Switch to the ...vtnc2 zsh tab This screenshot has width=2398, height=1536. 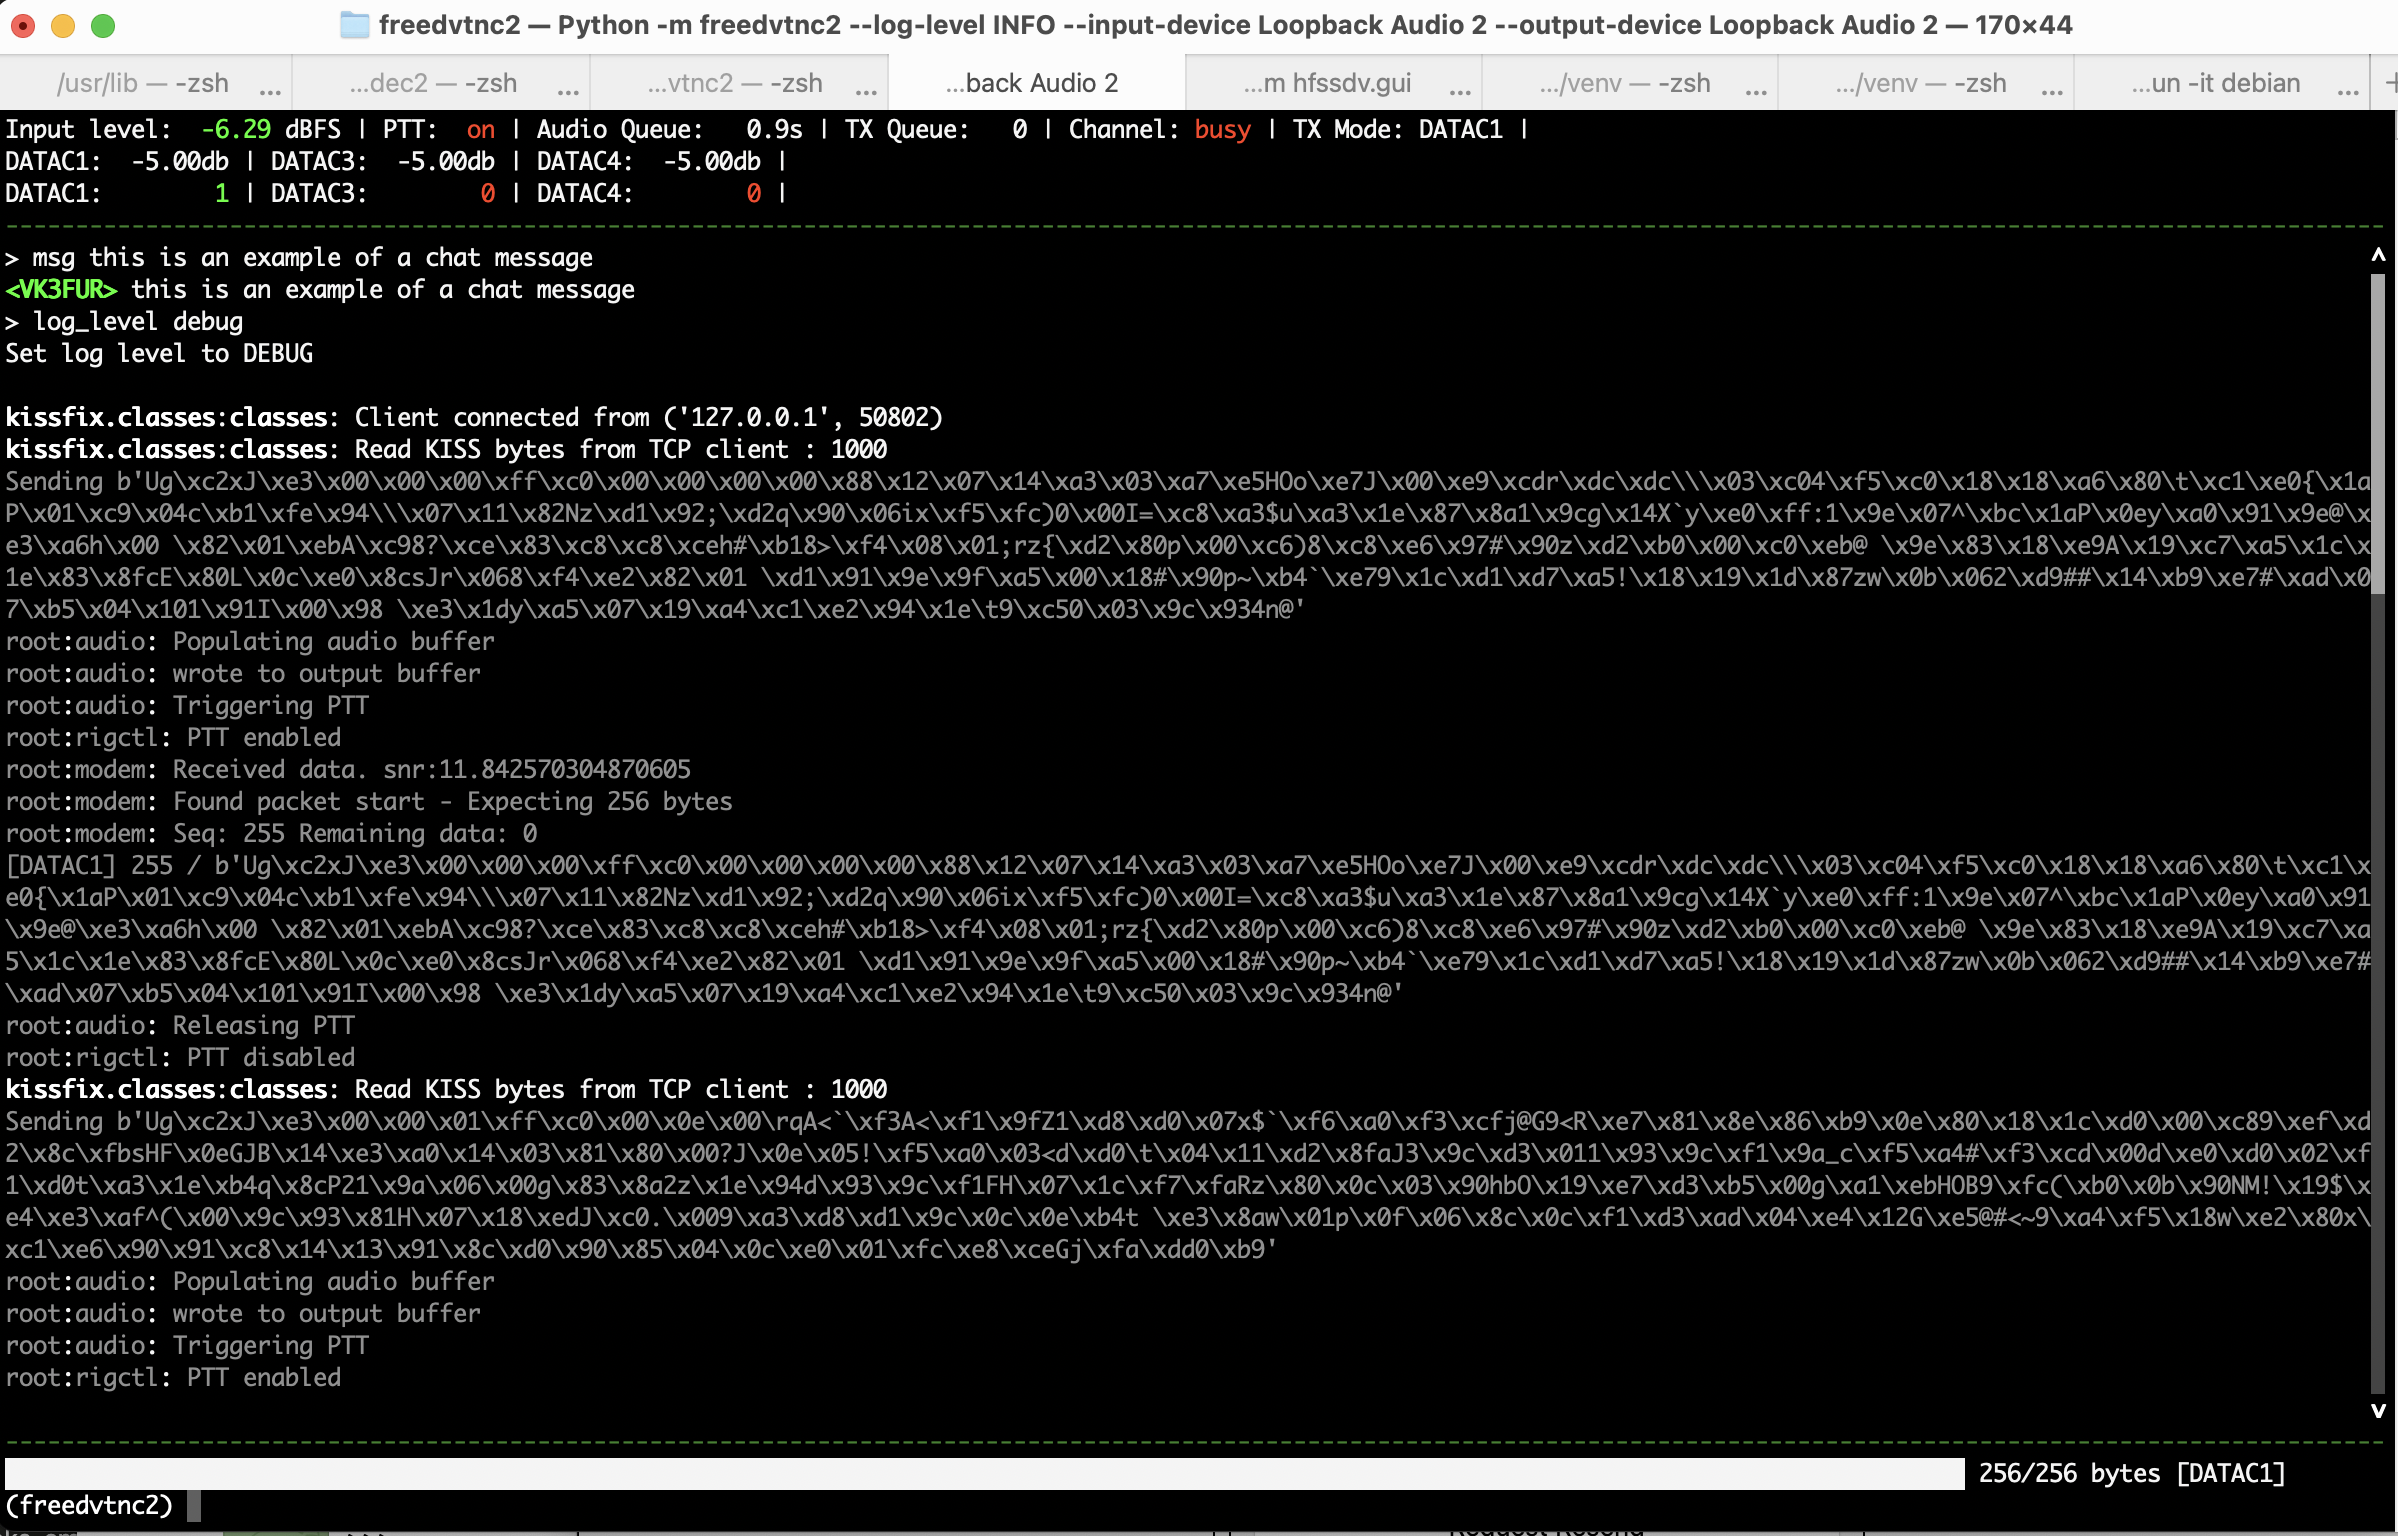735,84
